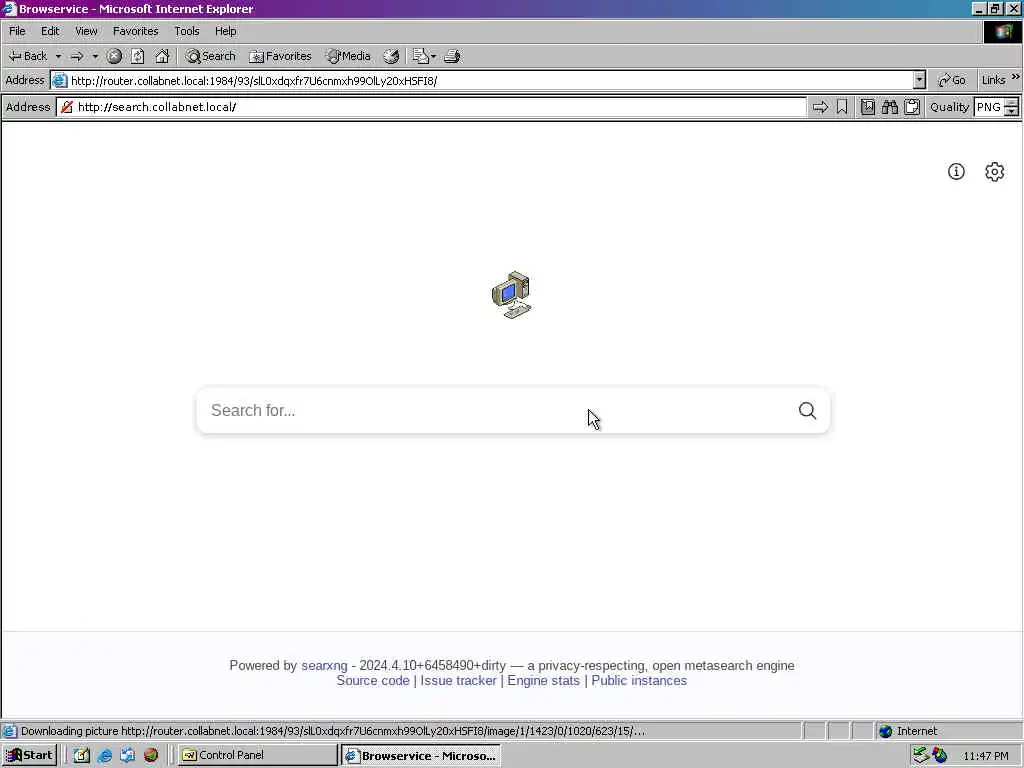
Task: Open the Favorites menu
Action: pos(135,31)
